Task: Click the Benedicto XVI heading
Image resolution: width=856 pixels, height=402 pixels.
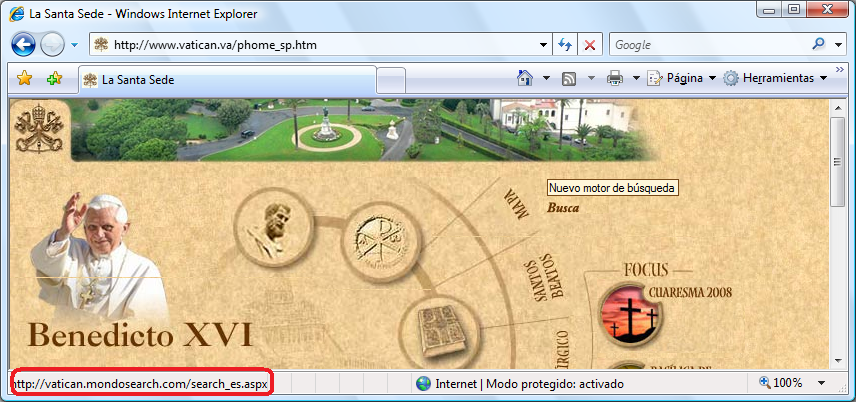Action: (140, 334)
